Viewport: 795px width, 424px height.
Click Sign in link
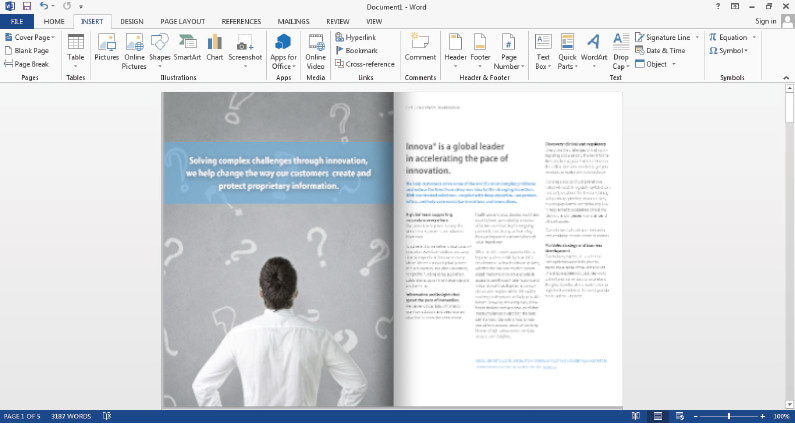pos(765,21)
